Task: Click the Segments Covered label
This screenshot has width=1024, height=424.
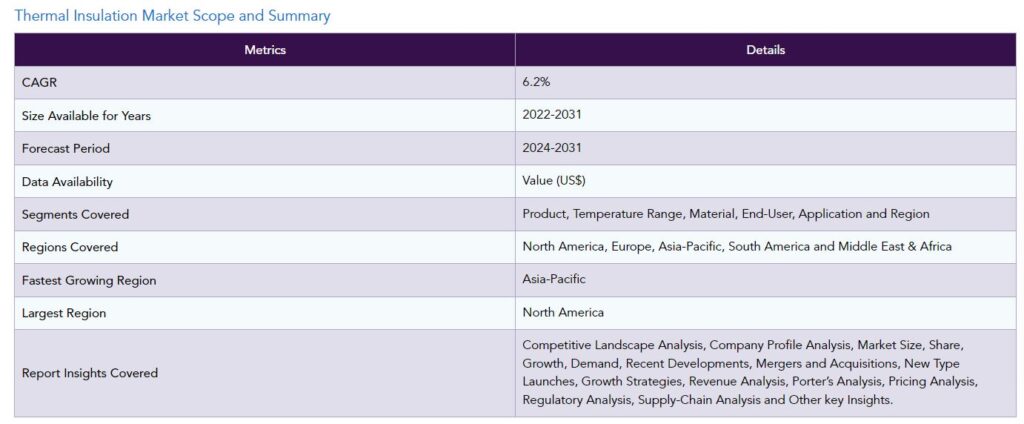Action: (x=75, y=214)
